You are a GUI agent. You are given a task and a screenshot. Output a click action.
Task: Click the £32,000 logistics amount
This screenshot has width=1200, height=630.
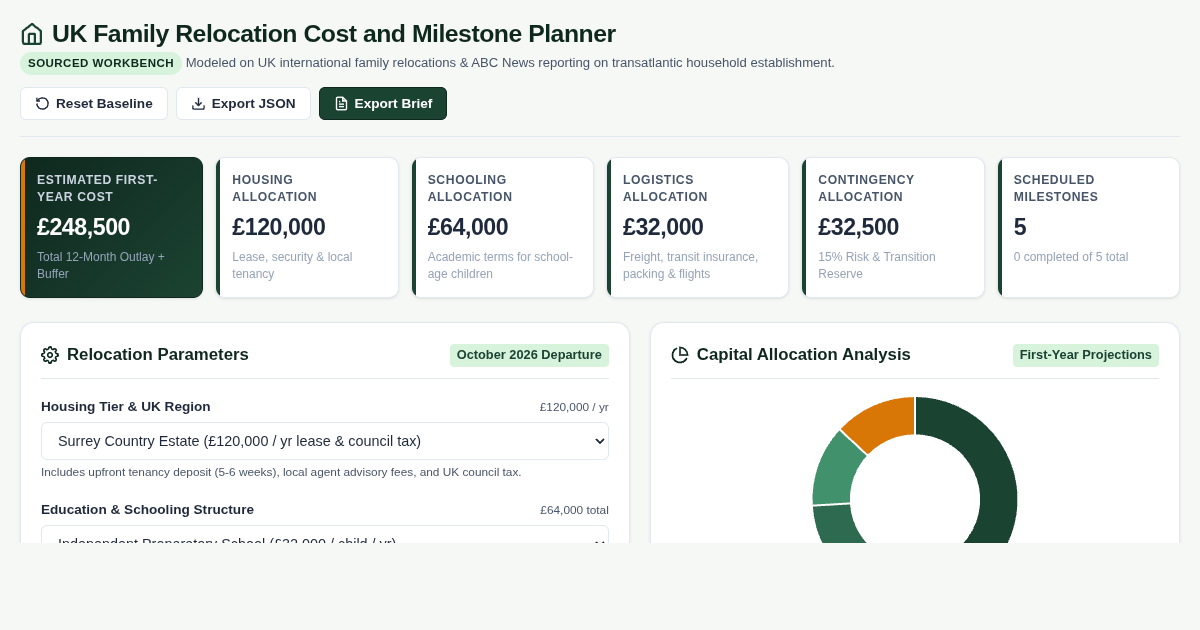click(663, 227)
